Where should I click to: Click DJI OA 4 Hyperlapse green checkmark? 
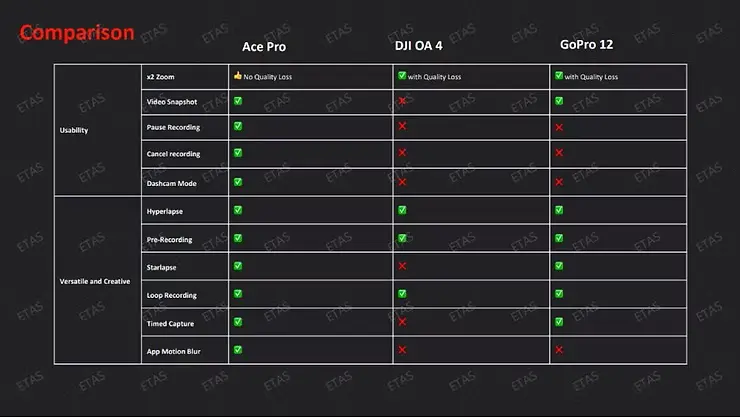[402, 210]
